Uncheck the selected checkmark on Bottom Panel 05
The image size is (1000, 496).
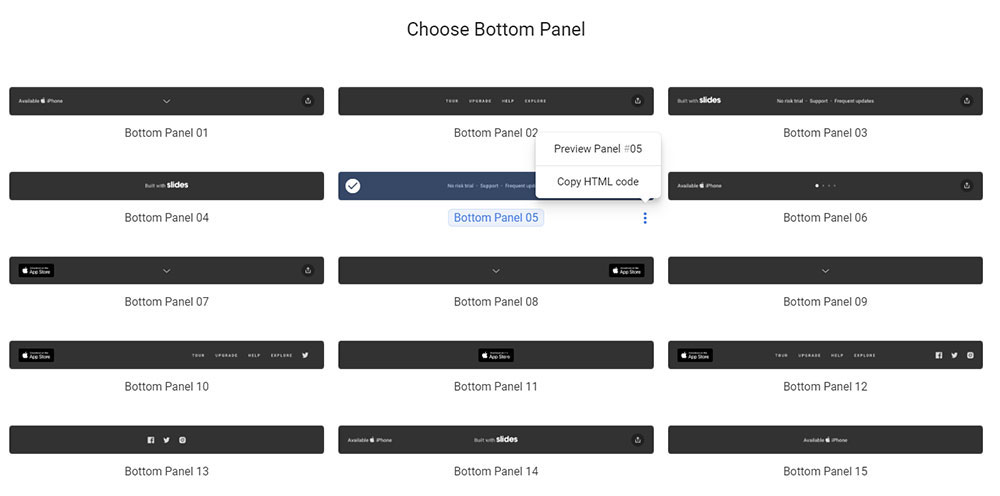pos(353,186)
